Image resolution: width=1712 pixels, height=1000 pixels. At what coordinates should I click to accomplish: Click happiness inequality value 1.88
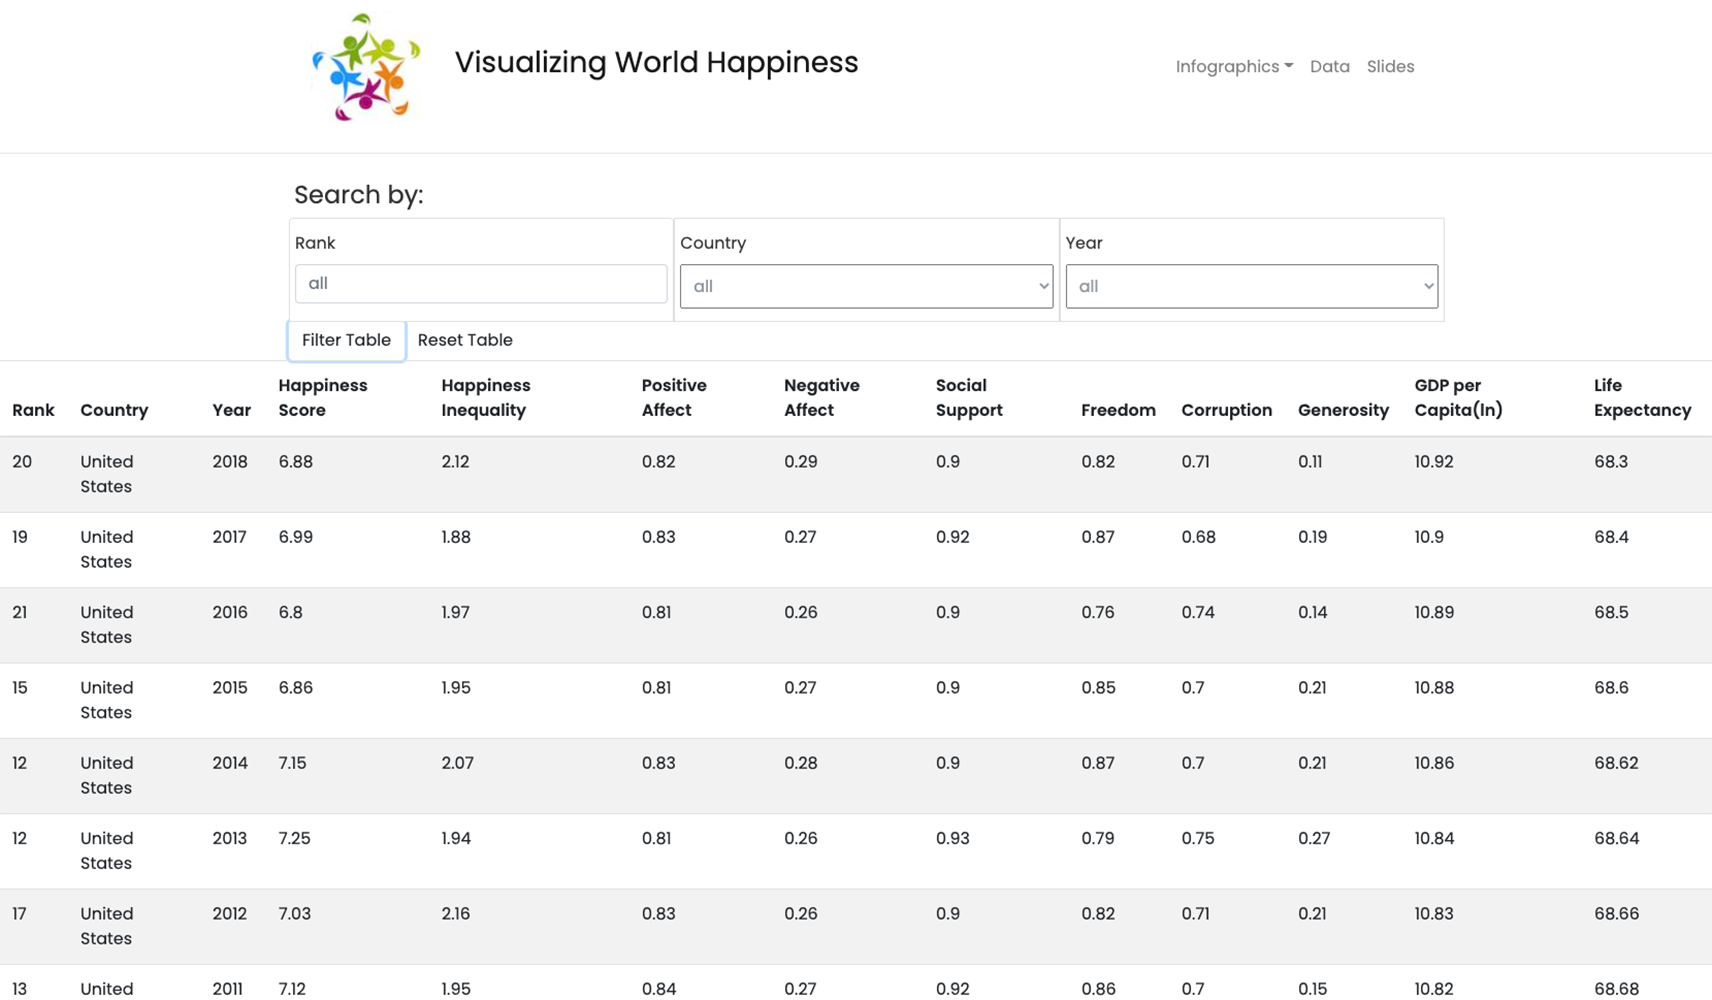[x=456, y=537]
